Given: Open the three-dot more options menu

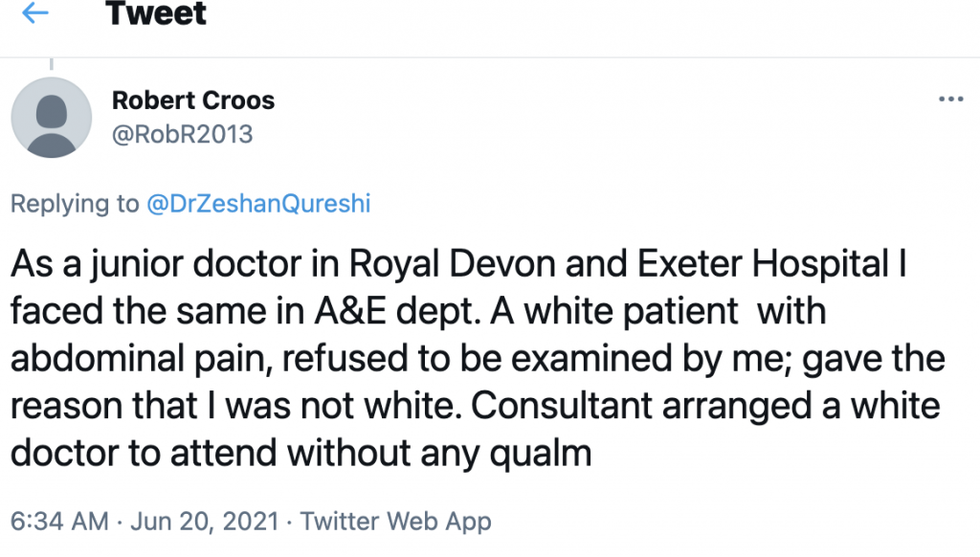Looking at the screenshot, I should tap(949, 100).
